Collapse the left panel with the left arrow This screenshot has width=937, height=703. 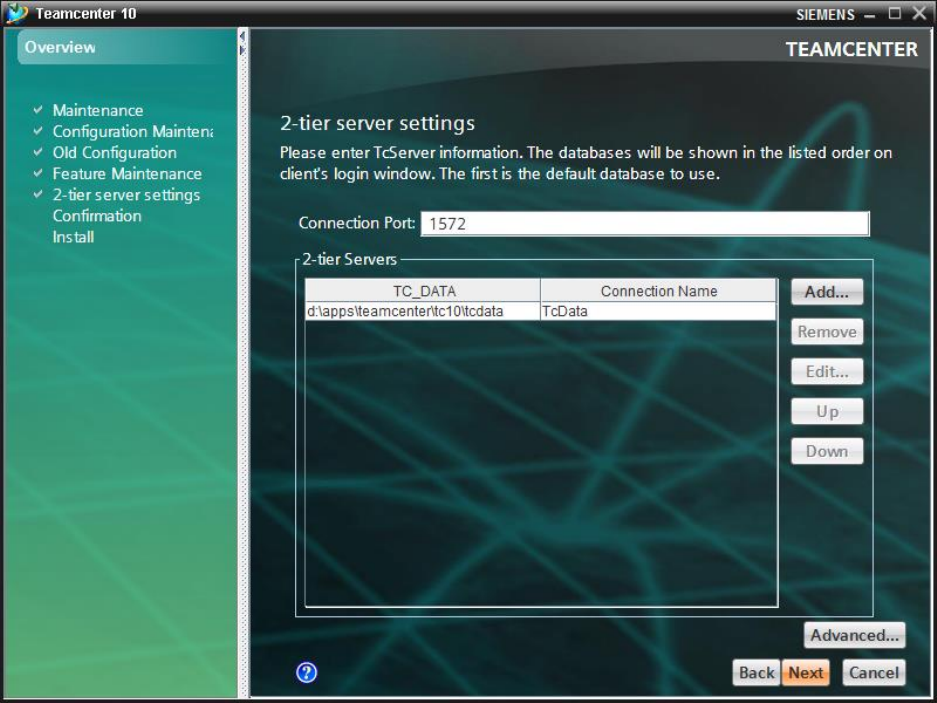pyautogui.click(x=242, y=36)
